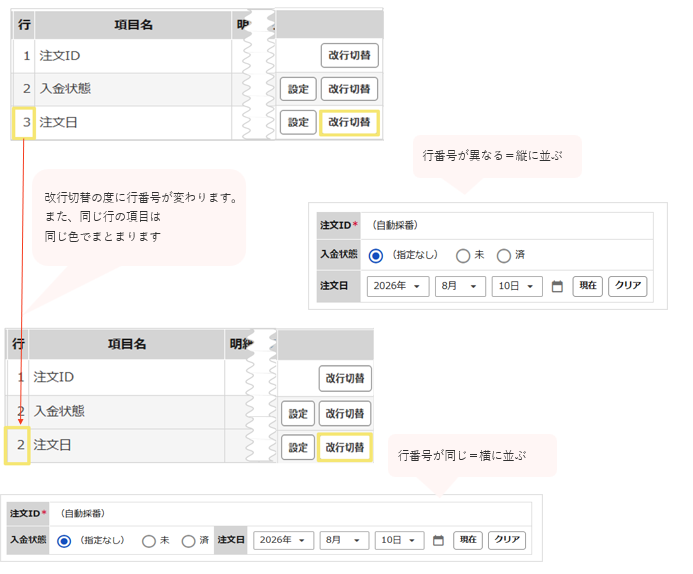Click 入金状態 label in the side-by-side form
This screenshot has height=574, width=693.
(28, 540)
